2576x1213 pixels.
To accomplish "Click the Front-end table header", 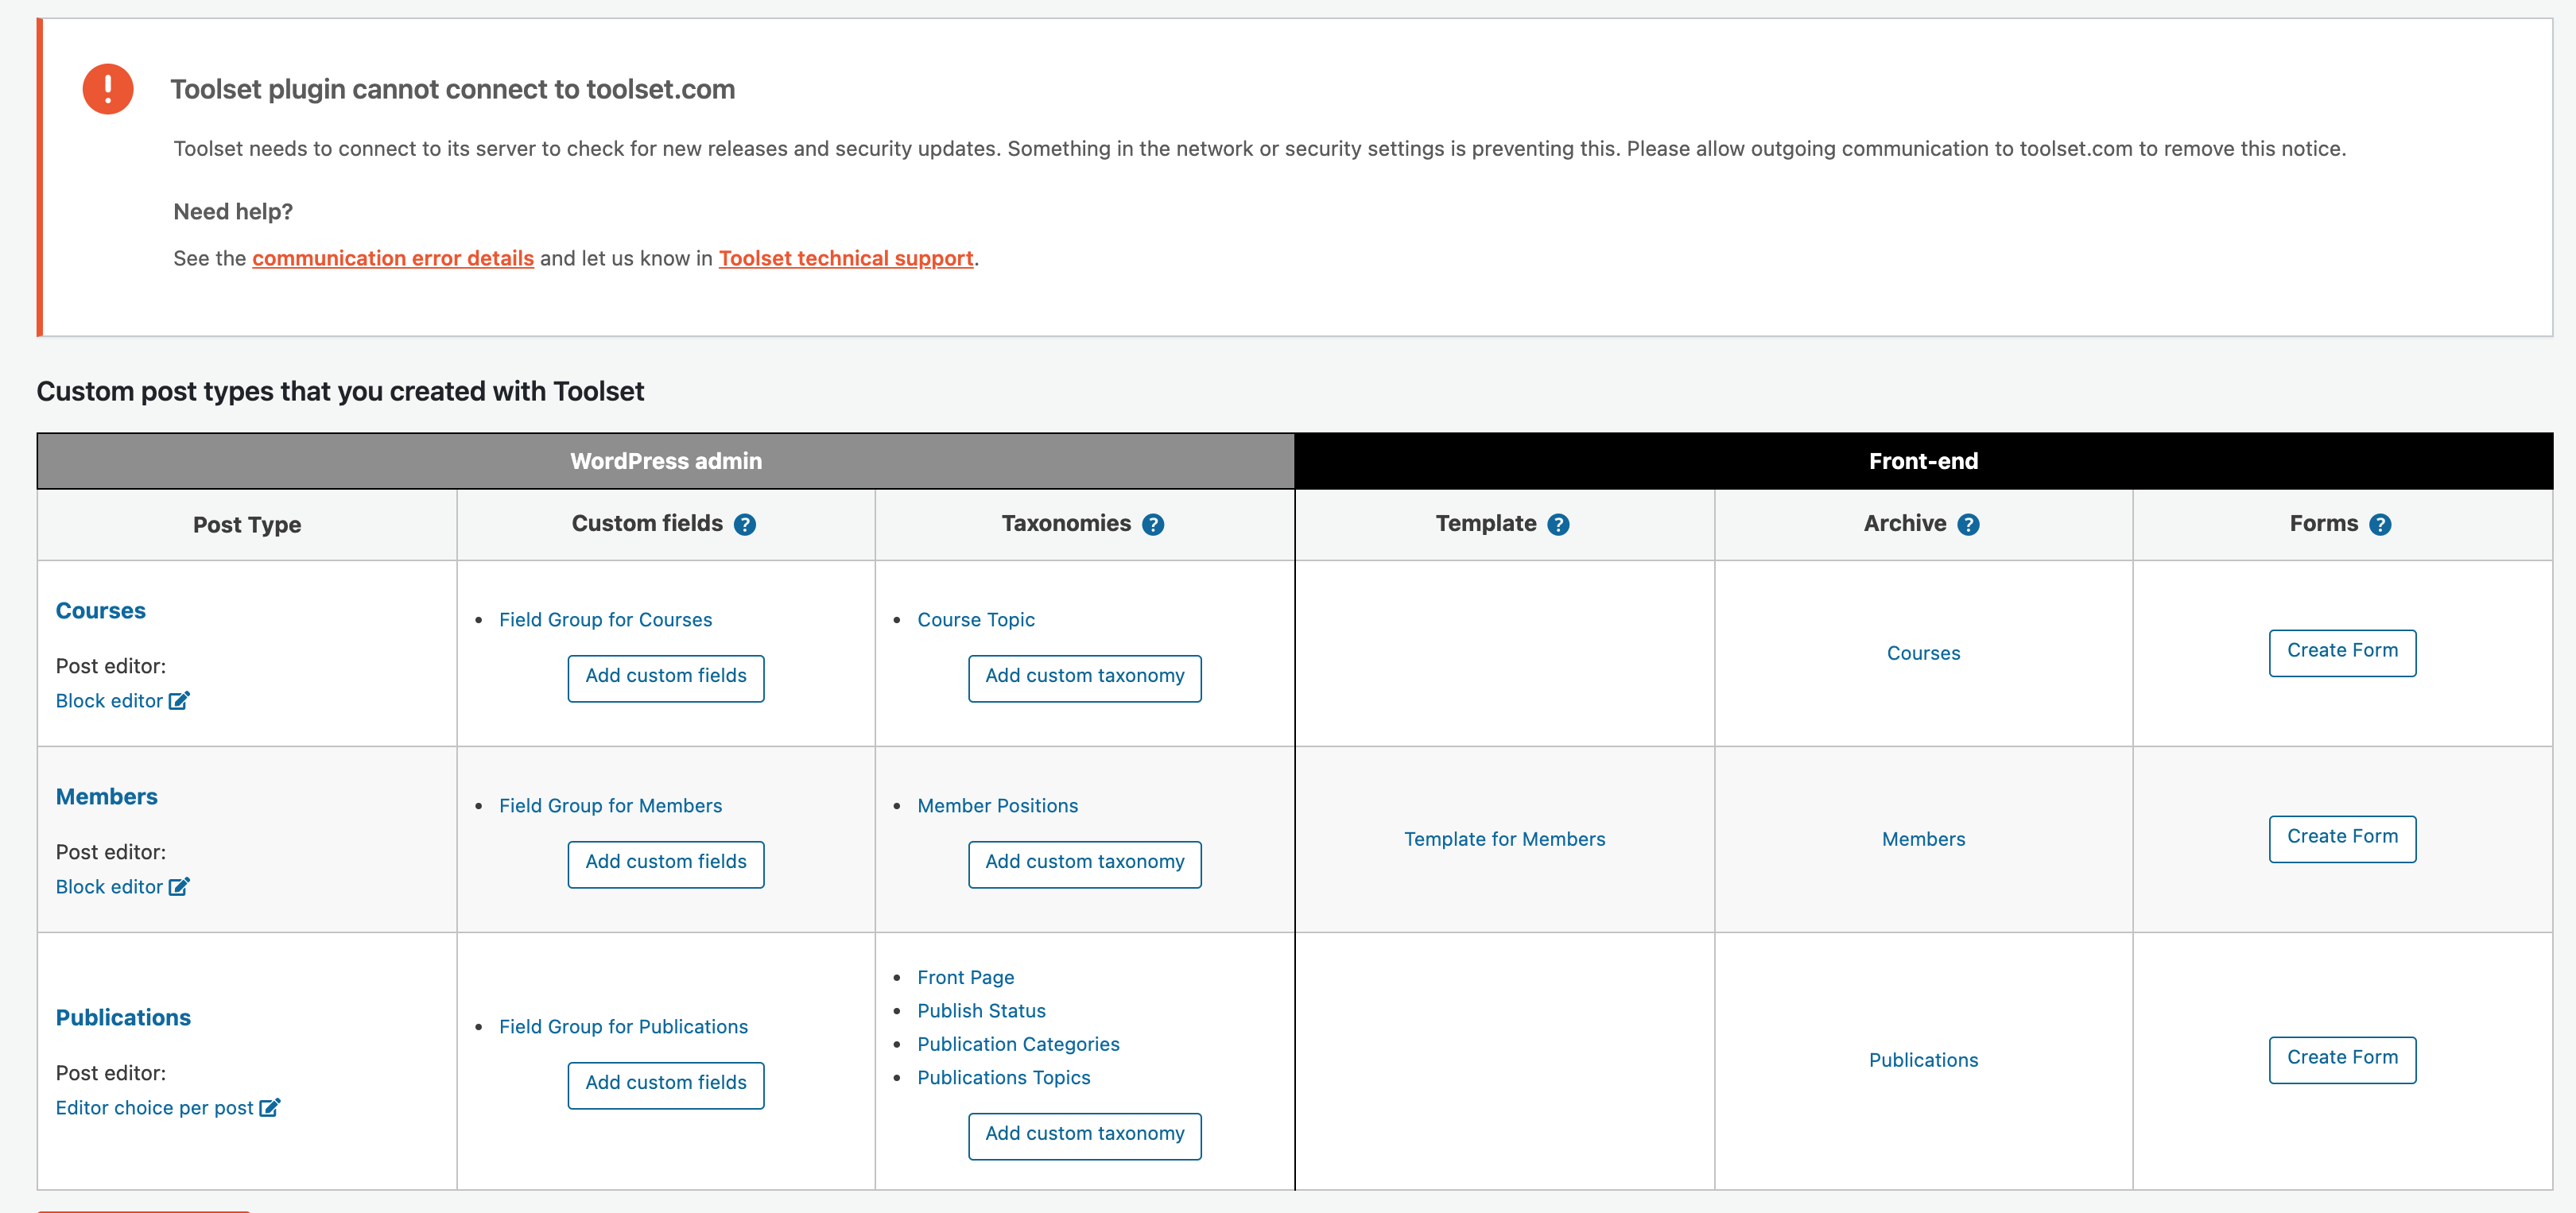I will point(1924,461).
